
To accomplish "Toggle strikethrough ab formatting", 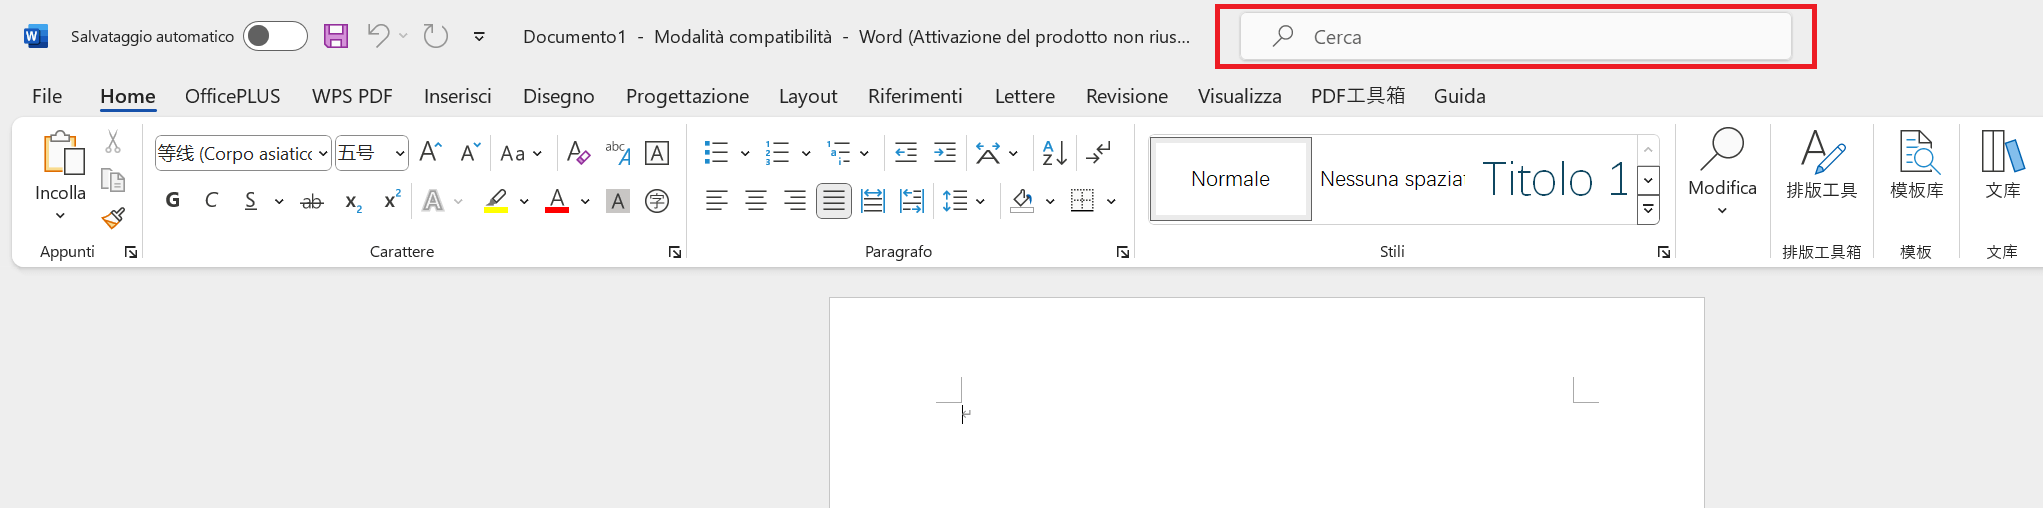I will pos(312,201).
